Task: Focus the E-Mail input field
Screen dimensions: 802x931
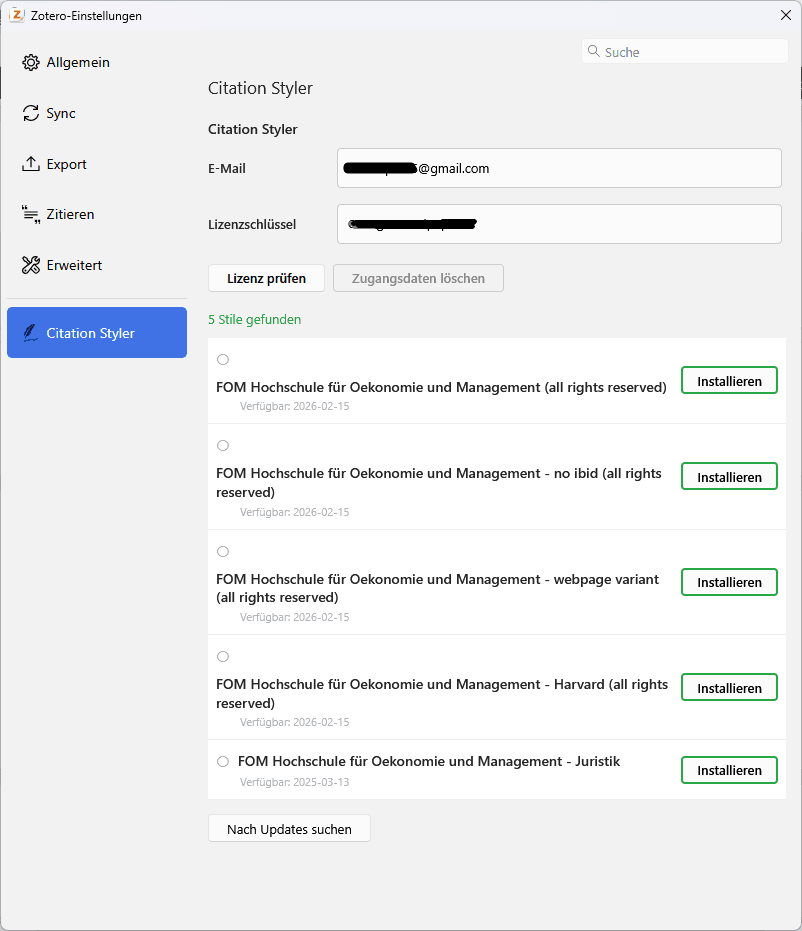Action: 559,168
